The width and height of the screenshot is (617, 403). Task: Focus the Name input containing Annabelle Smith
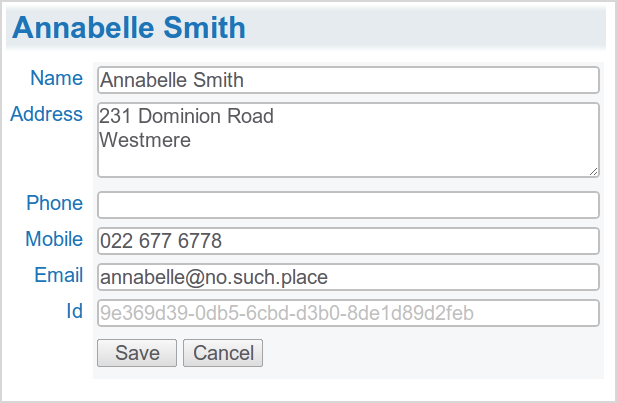click(x=348, y=80)
